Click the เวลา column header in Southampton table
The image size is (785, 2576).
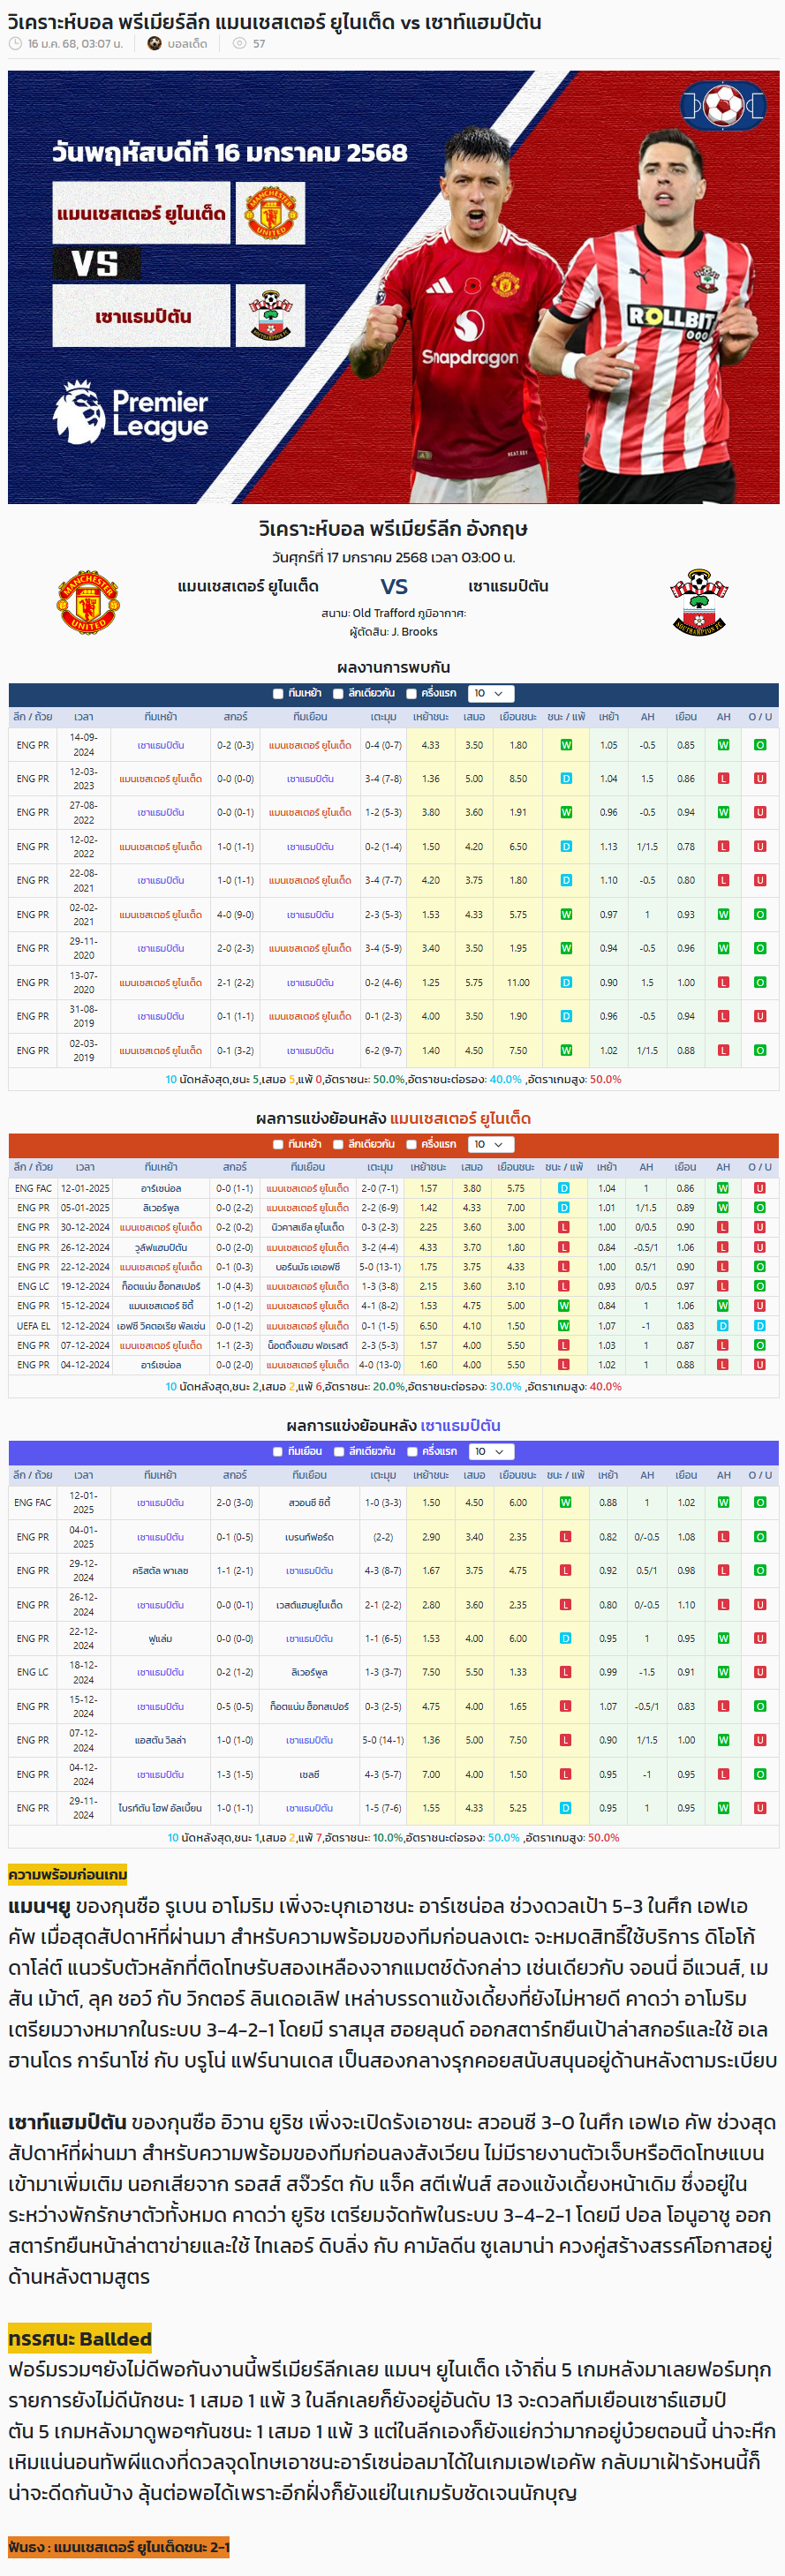84,1476
